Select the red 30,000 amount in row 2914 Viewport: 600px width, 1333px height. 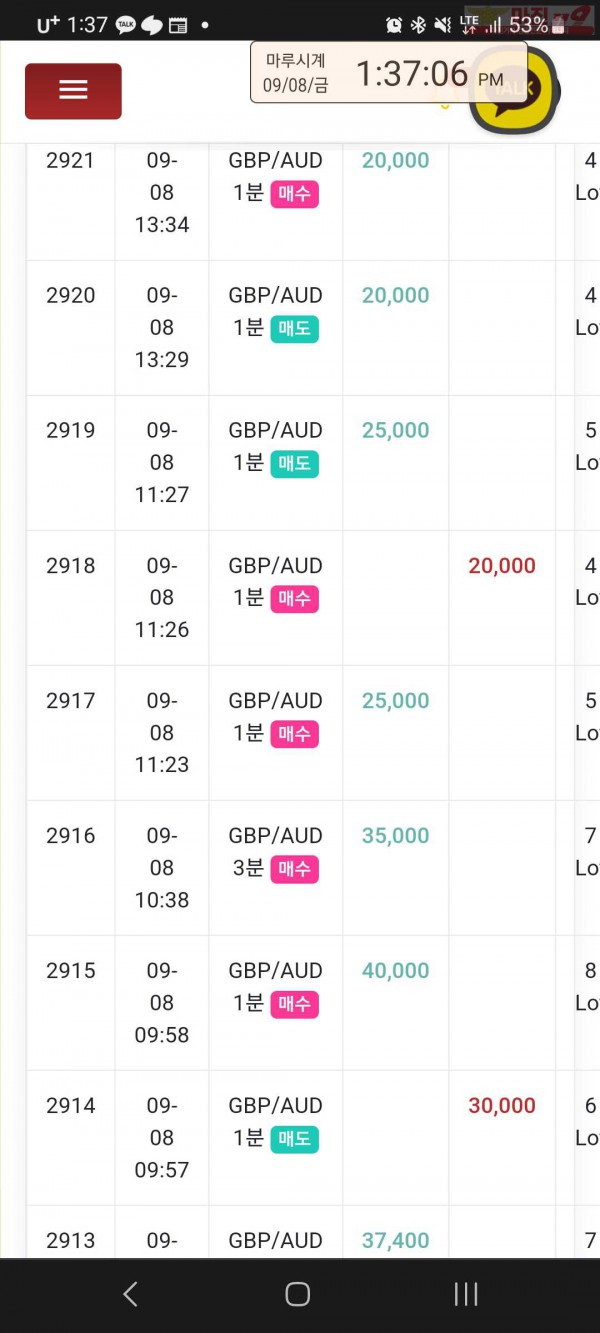point(502,1106)
